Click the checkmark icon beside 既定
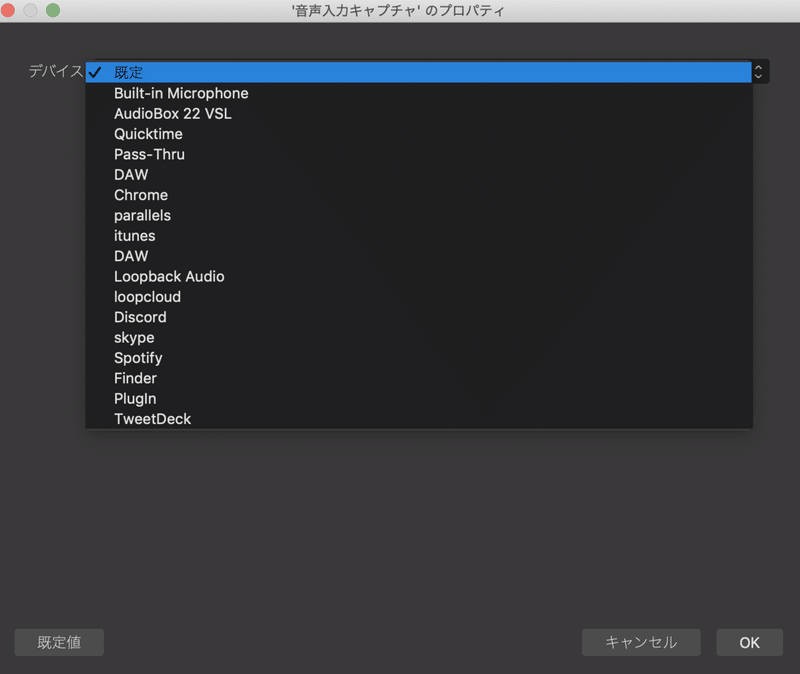 [95, 72]
